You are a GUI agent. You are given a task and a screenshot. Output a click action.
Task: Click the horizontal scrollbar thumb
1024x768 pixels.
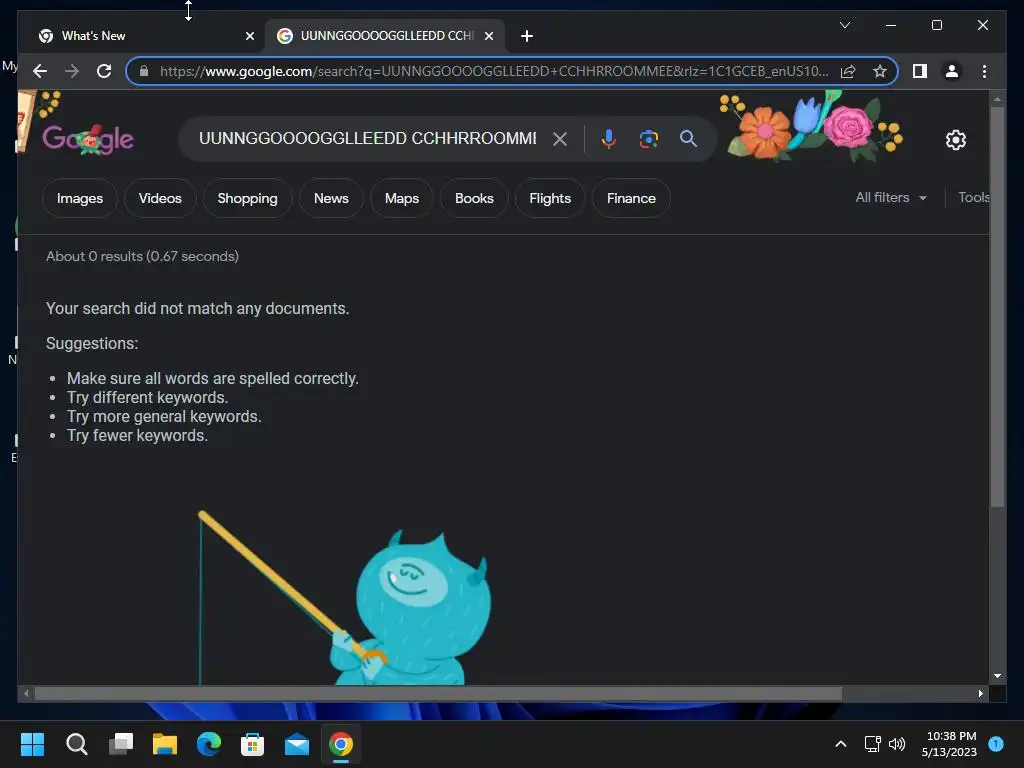click(x=438, y=694)
